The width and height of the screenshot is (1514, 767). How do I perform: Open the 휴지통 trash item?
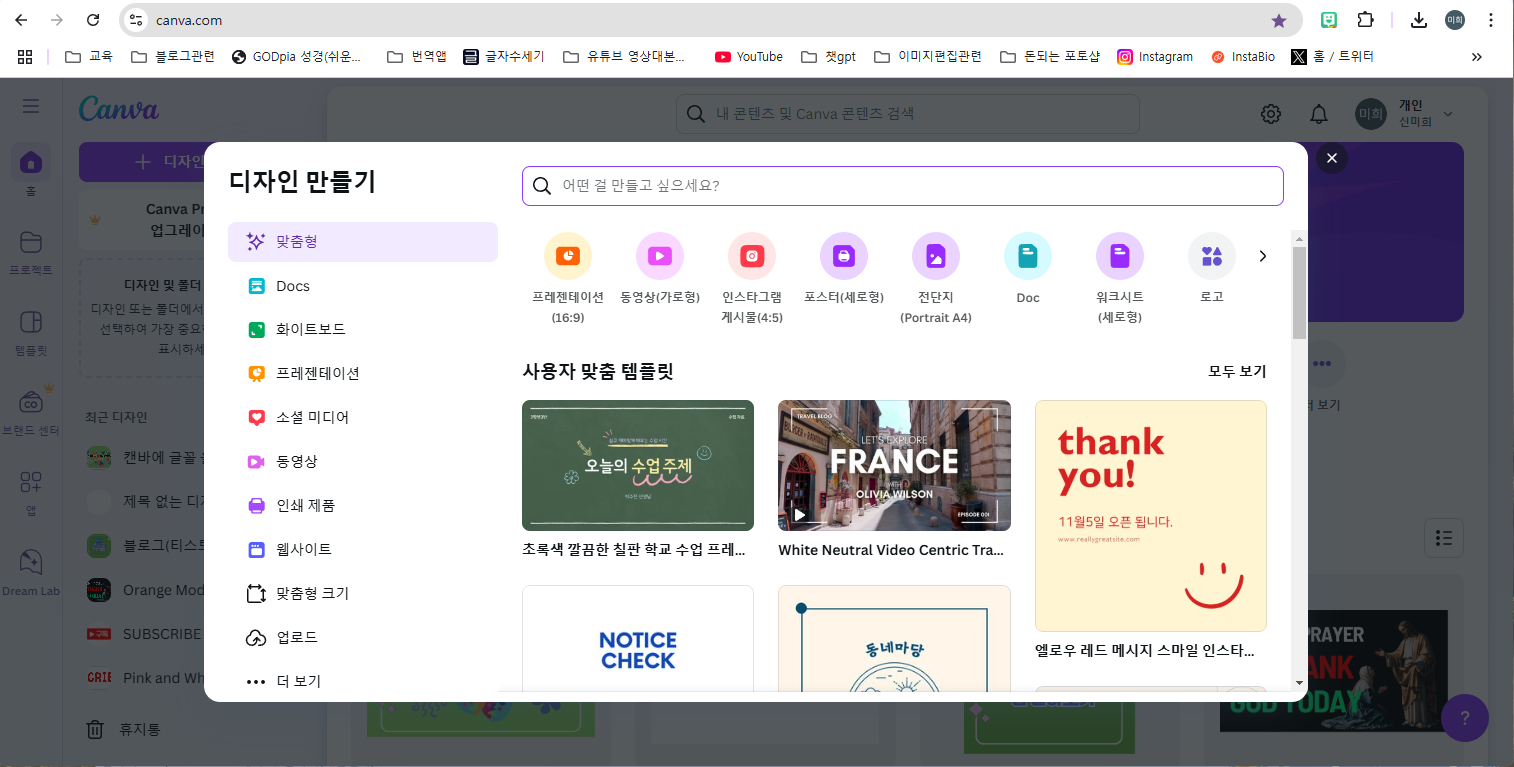click(x=125, y=729)
